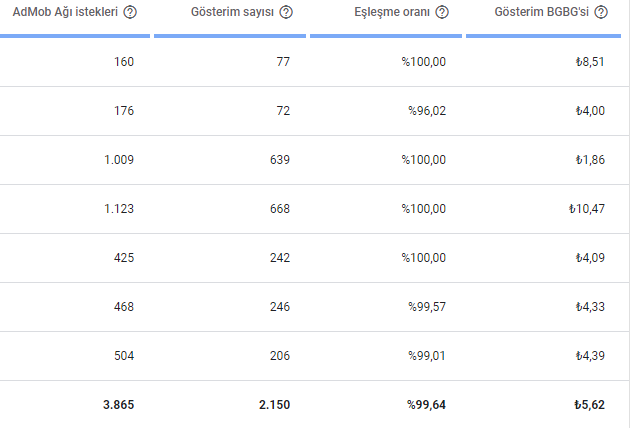Viewport: 630px width, 428px height.
Task: Select the 160 requests cell
Action: click(x=124, y=62)
